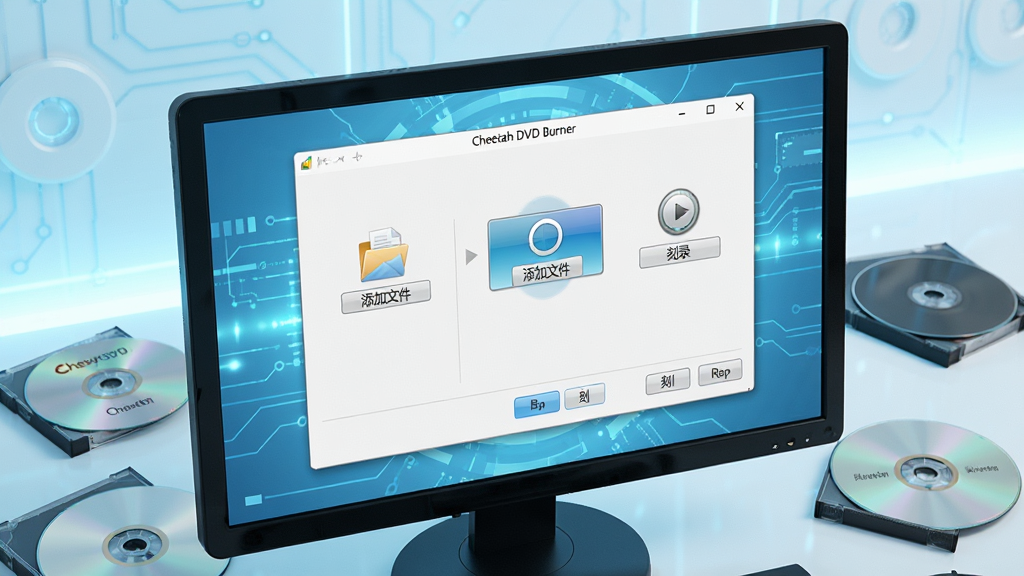The height and width of the screenshot is (576, 1024).
Task: Click the round play icon above 刻录
Action: click(679, 212)
